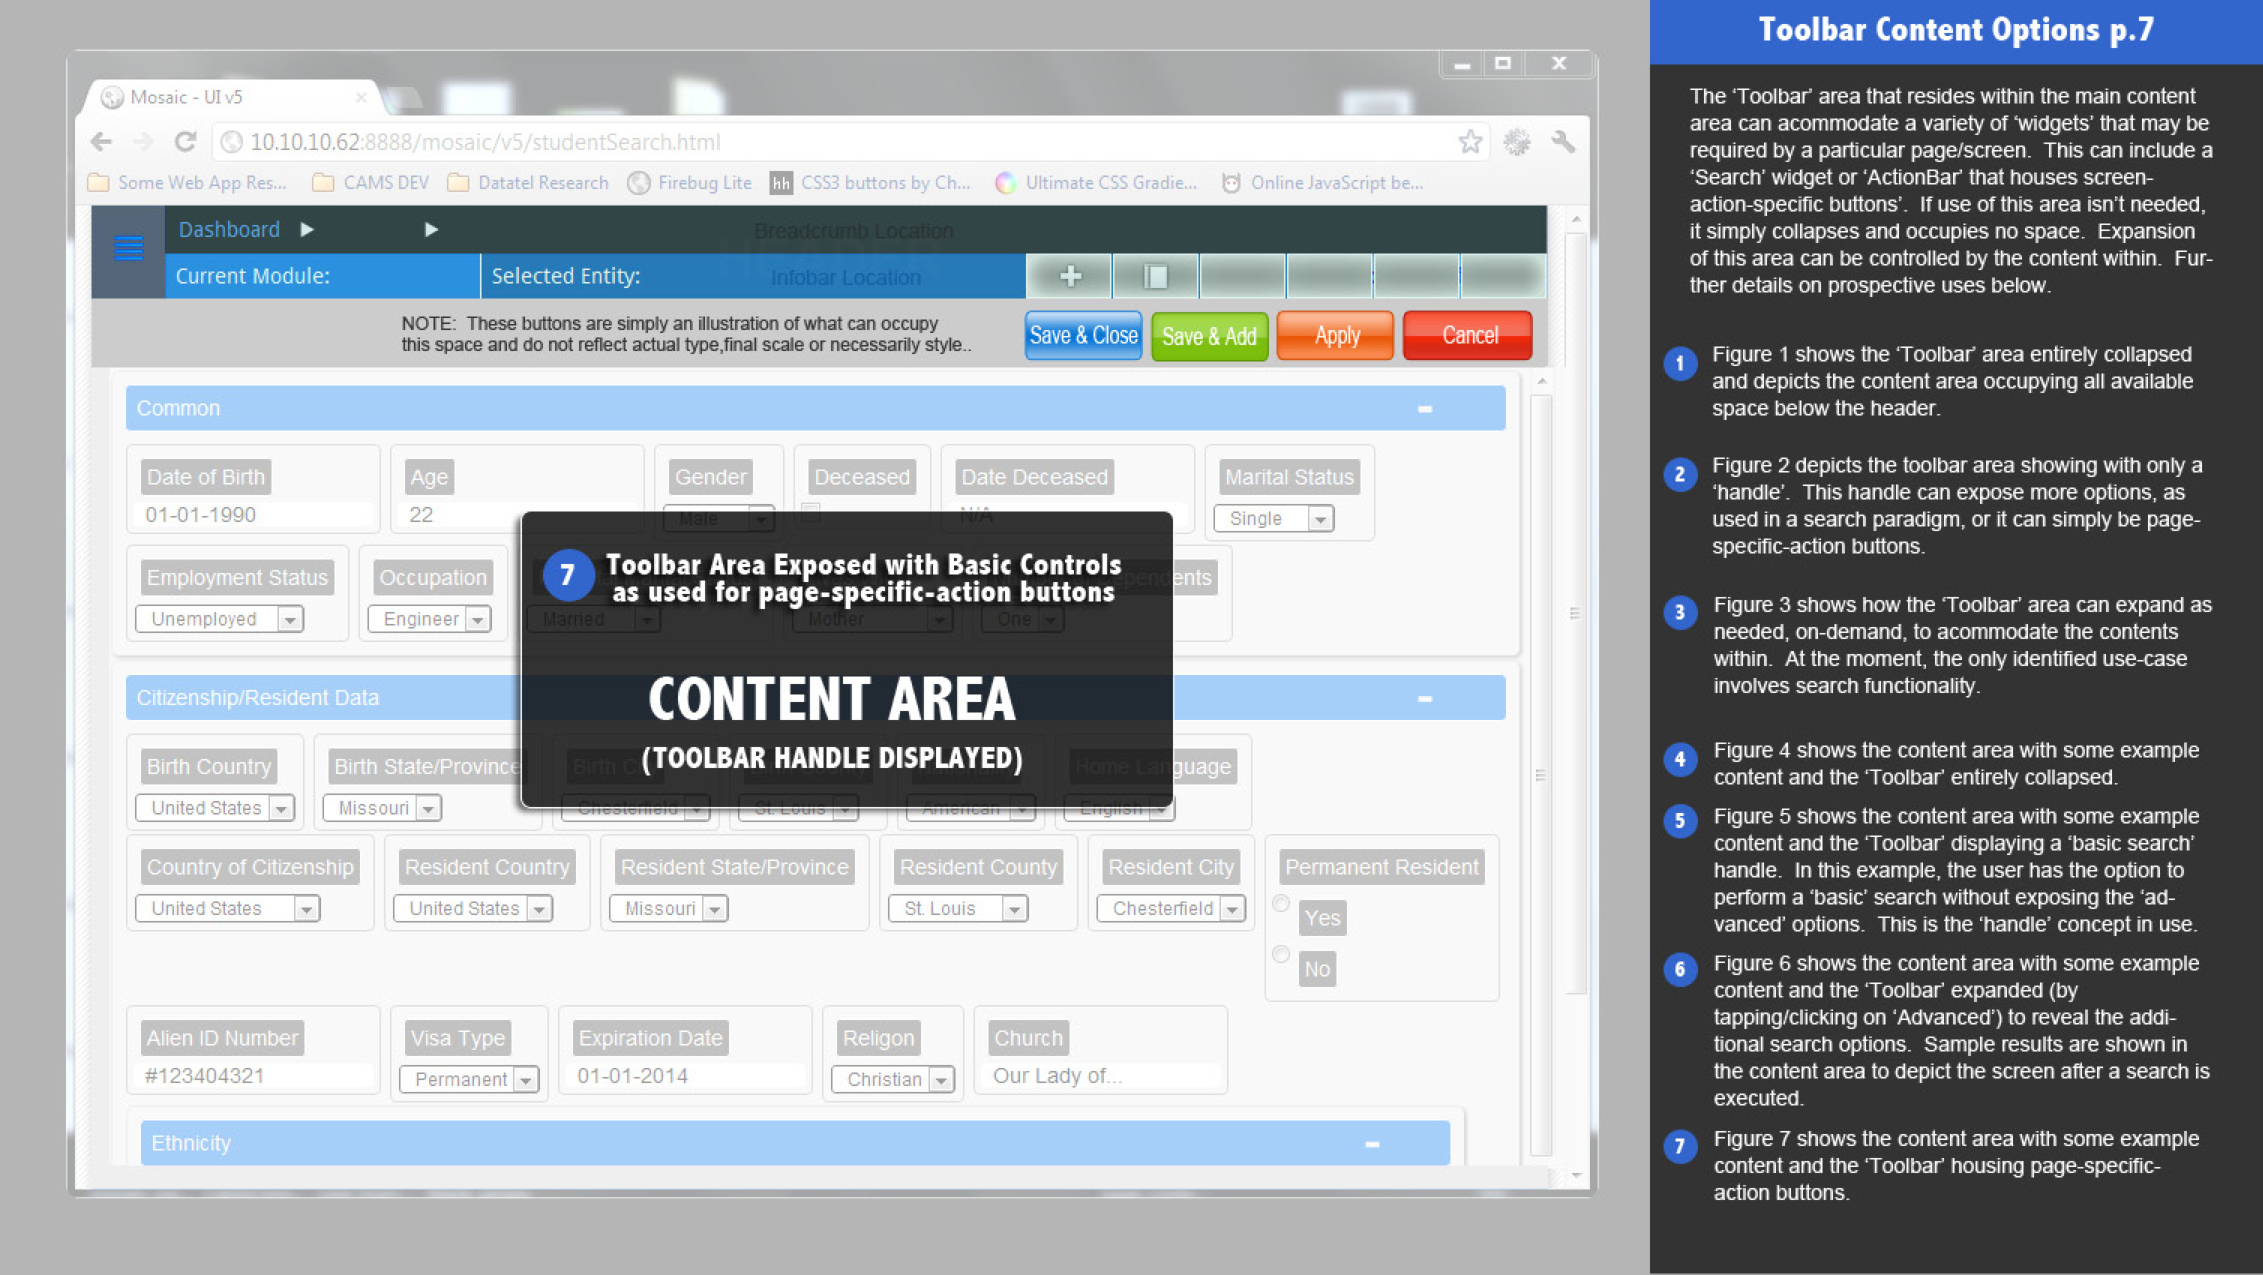
Task: Click the red Cancel button
Action: click(1468, 336)
